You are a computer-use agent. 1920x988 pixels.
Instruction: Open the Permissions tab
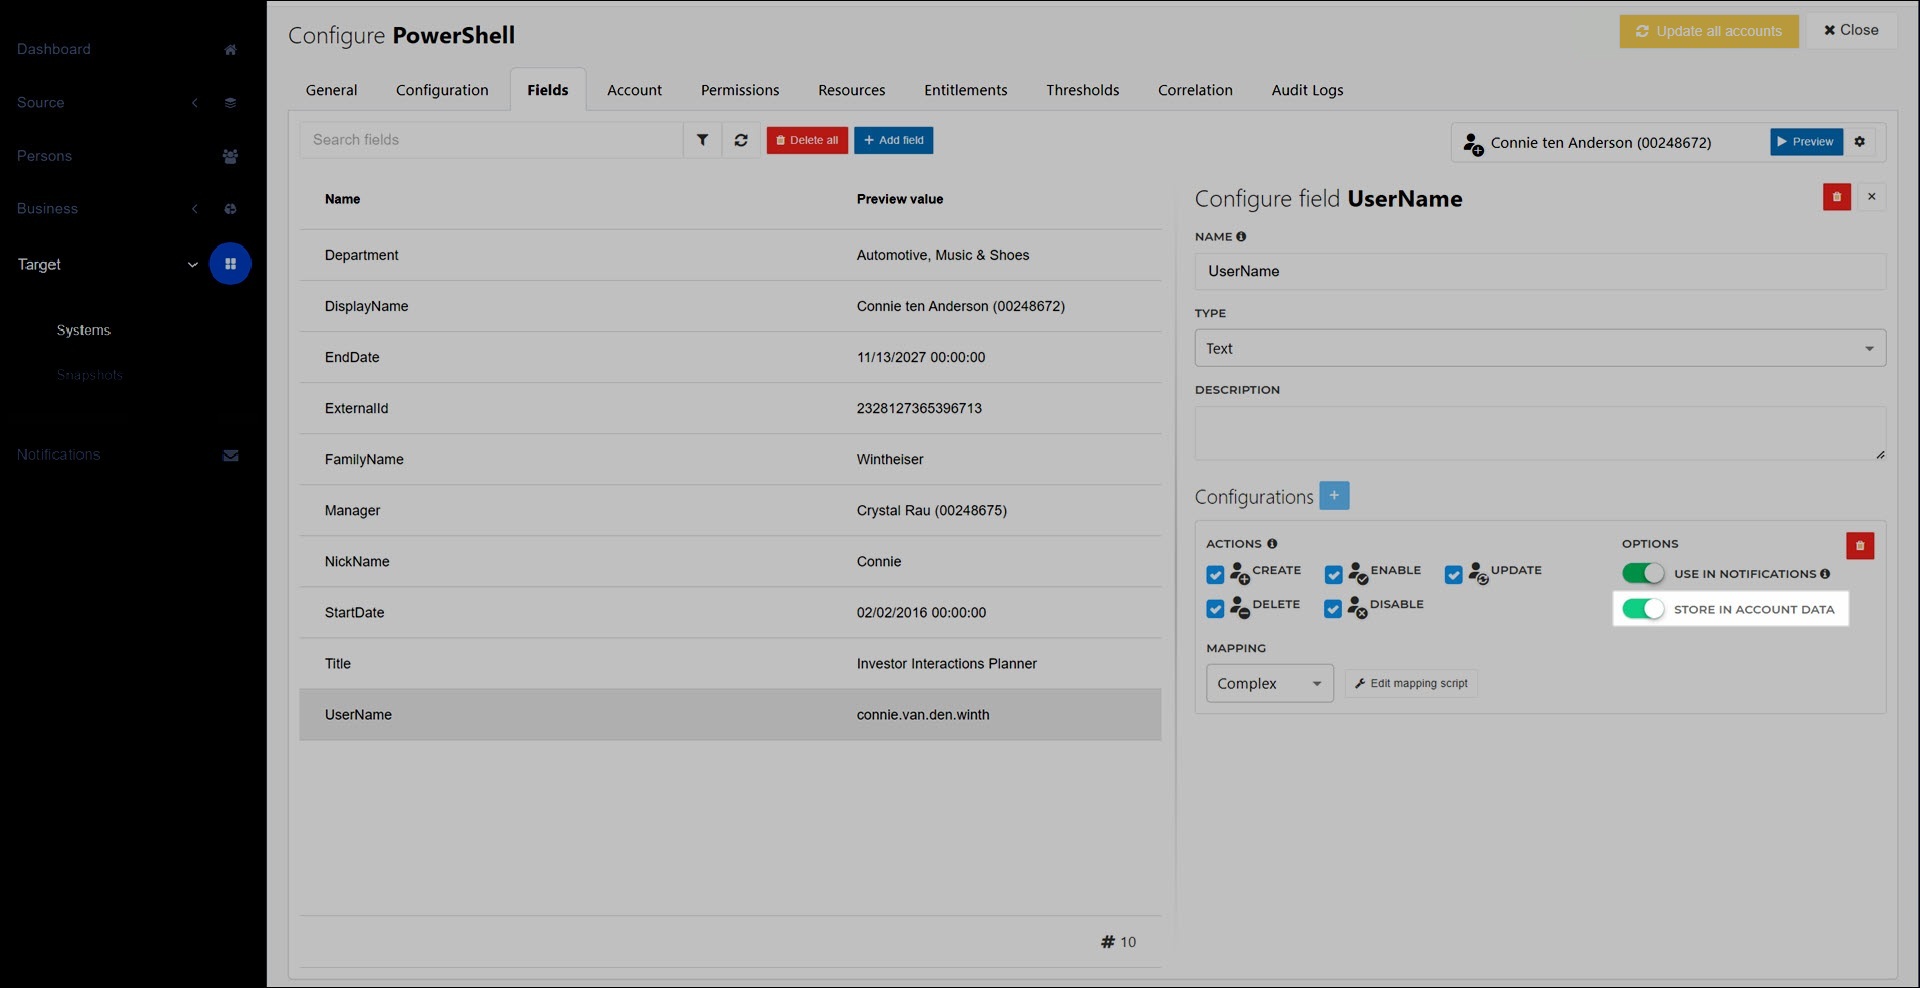pos(740,90)
